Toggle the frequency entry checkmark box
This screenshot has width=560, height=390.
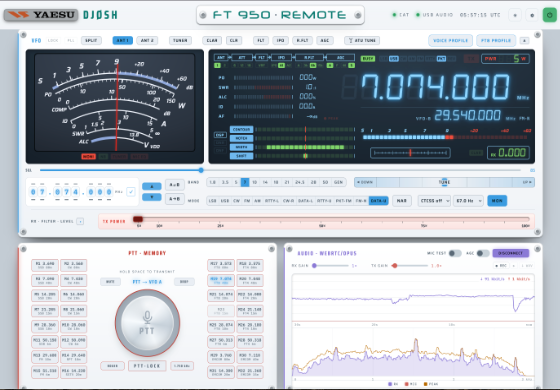[x=131, y=192]
